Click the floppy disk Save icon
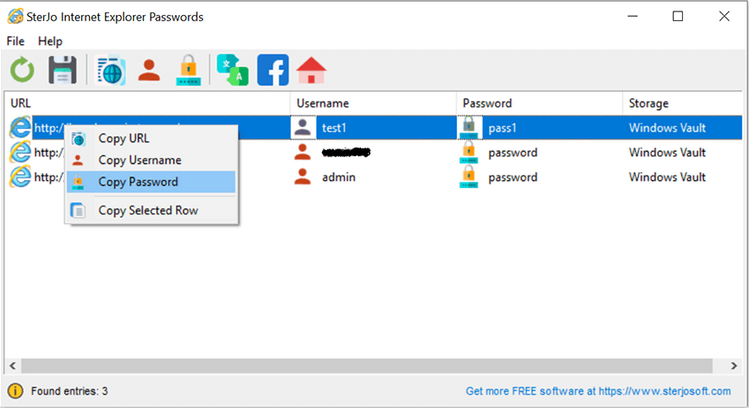 63,70
